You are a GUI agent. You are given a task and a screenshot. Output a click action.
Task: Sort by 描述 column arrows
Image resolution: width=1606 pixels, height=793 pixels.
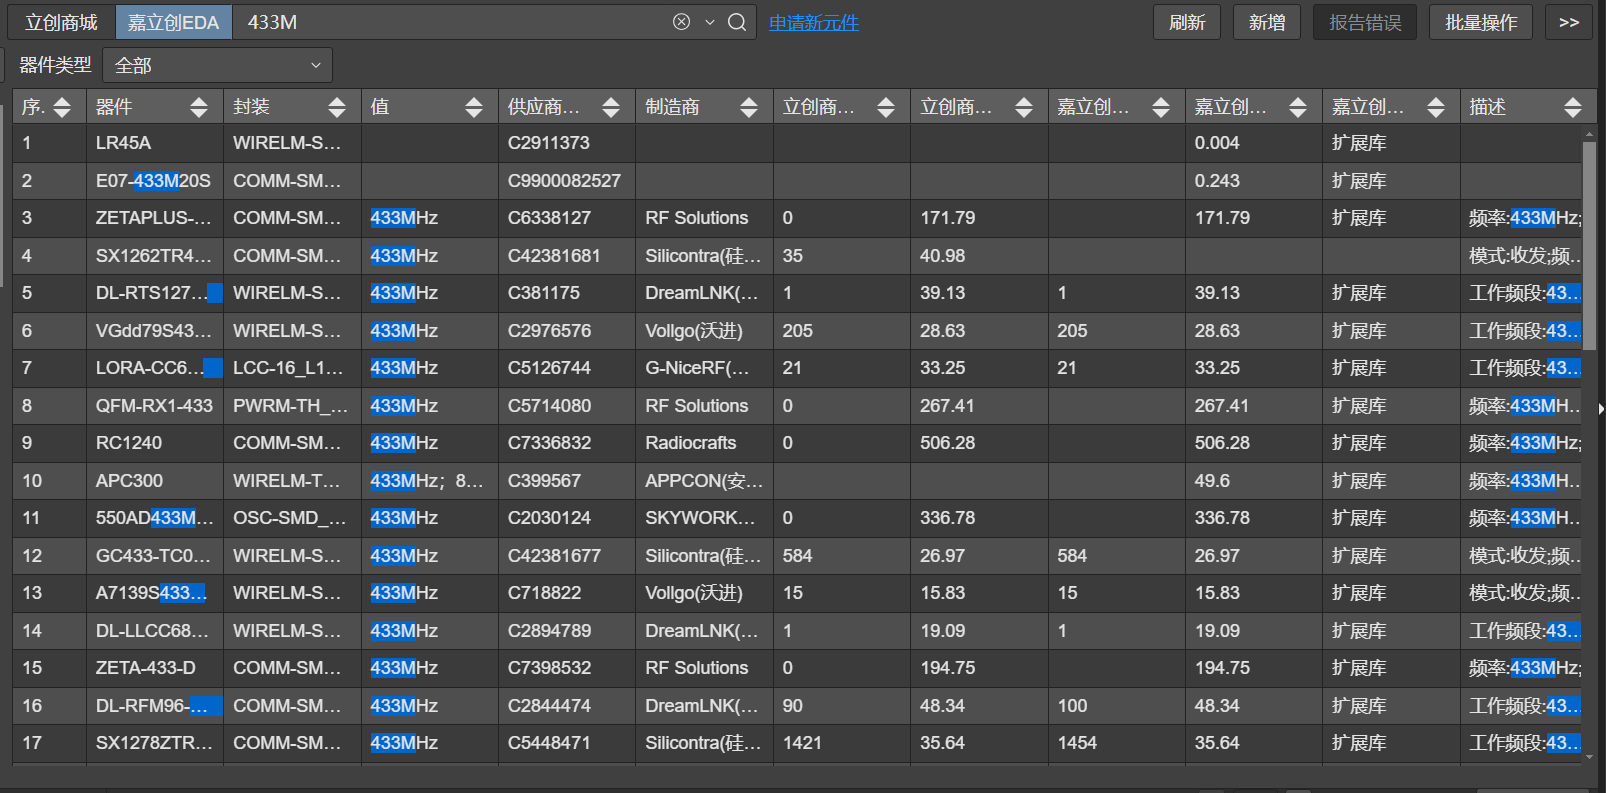1573,107
